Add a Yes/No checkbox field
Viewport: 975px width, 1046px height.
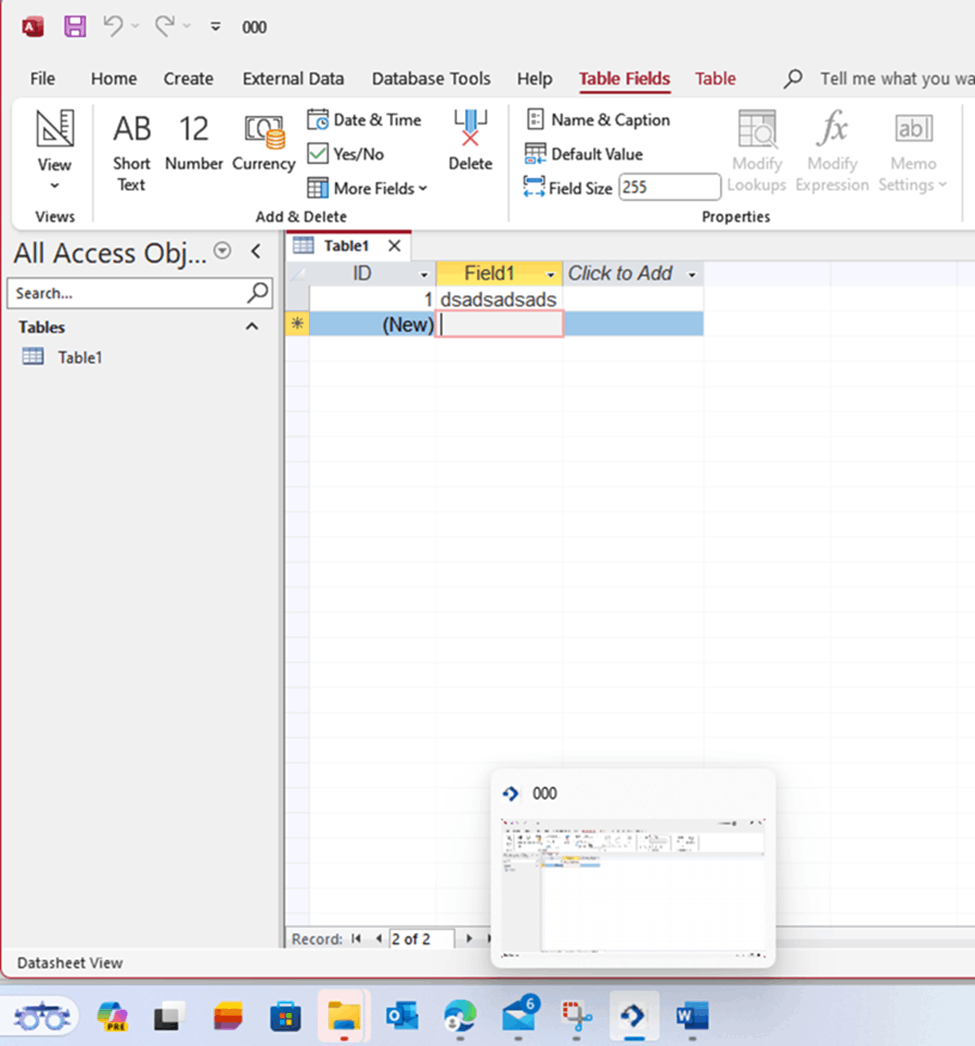click(345, 154)
